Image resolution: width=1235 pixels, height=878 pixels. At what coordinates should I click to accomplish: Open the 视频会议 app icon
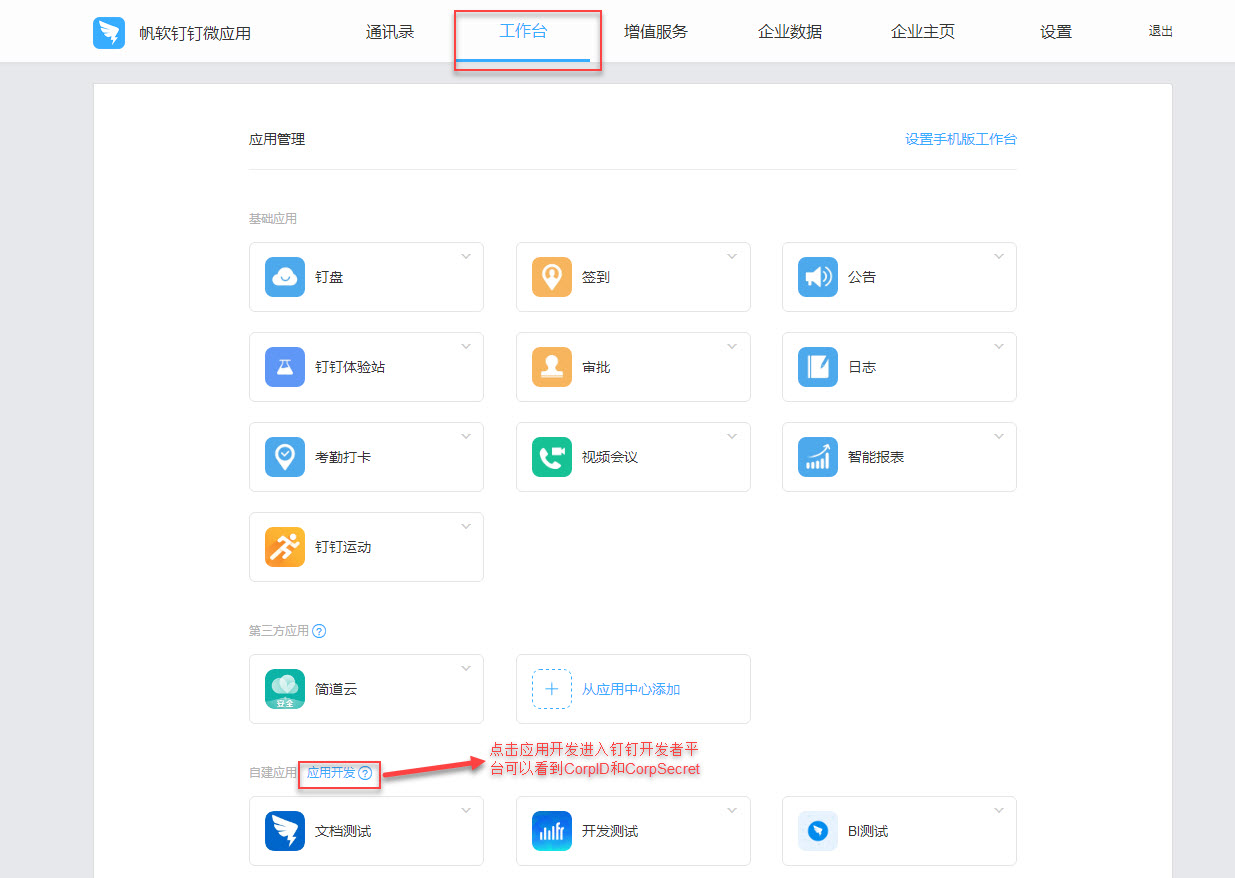click(552, 457)
